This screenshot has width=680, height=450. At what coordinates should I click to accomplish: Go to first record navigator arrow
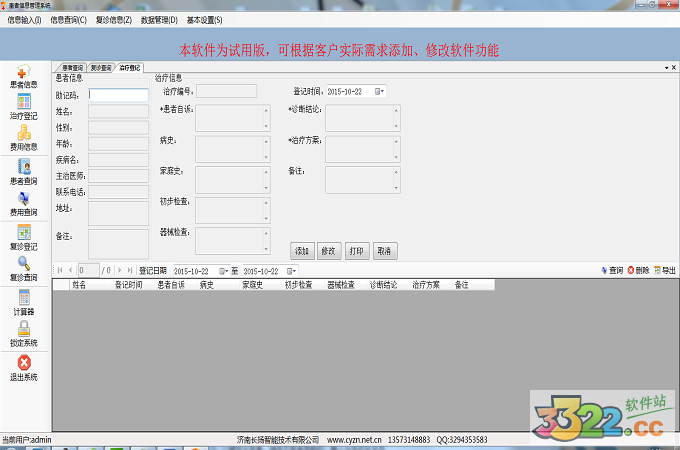pyautogui.click(x=60, y=270)
